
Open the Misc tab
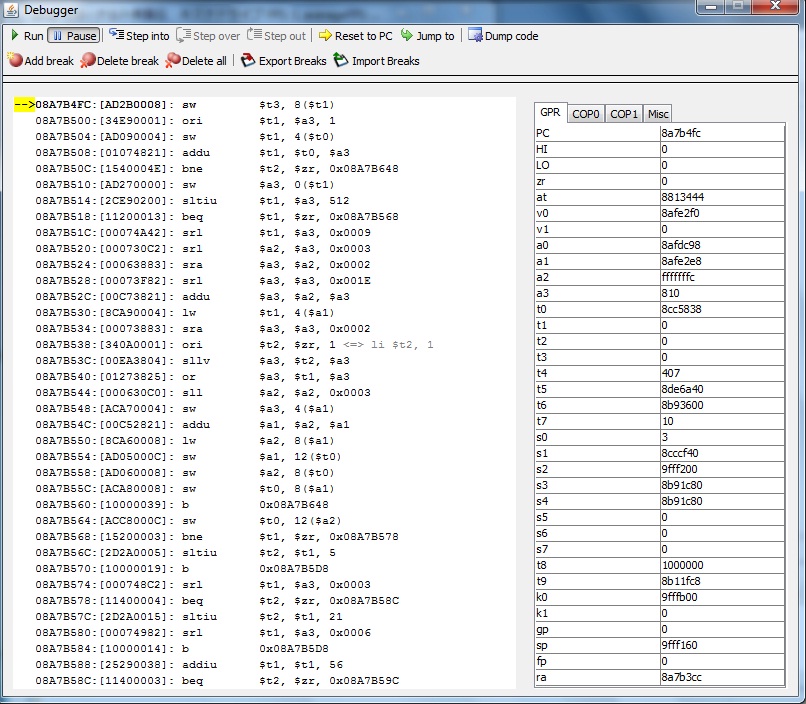[x=657, y=114]
